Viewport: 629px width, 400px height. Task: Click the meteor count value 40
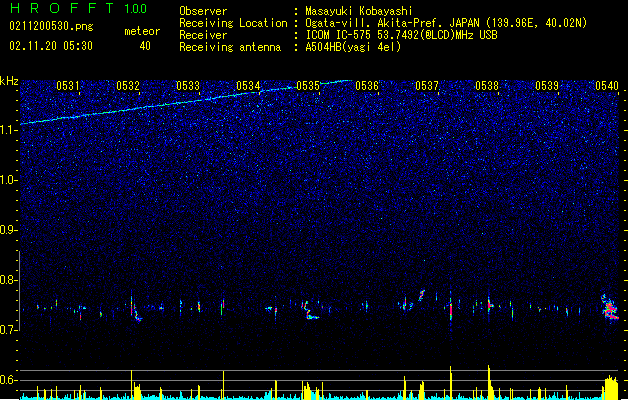[145, 46]
